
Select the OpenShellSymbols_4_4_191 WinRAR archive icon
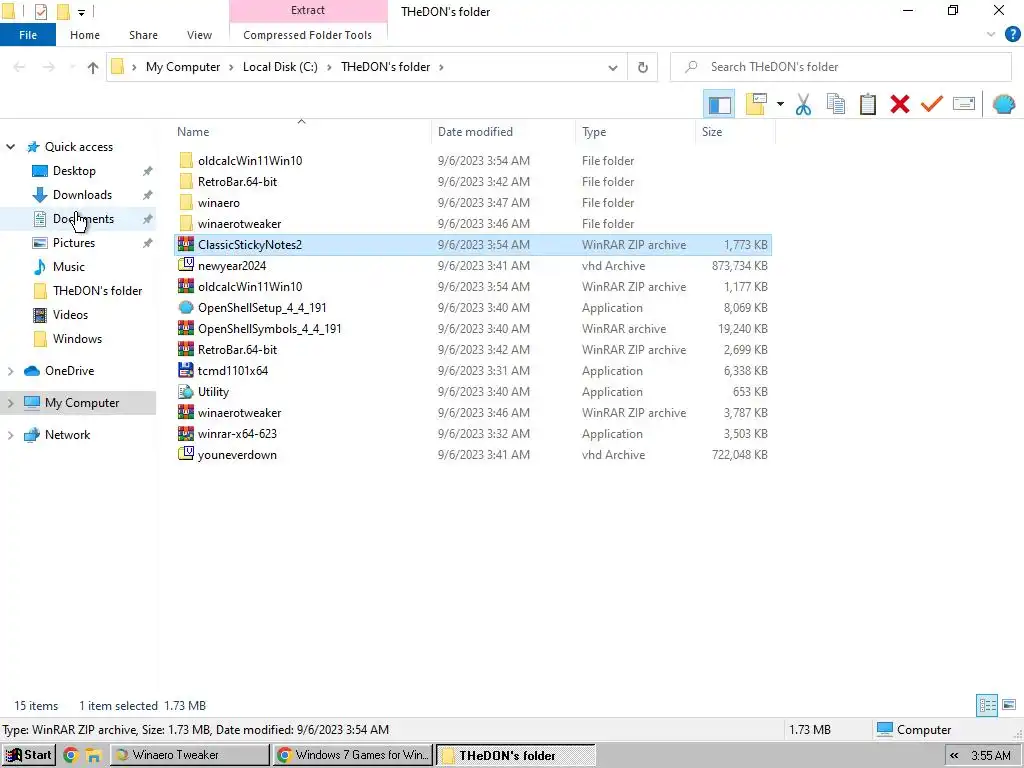186,328
